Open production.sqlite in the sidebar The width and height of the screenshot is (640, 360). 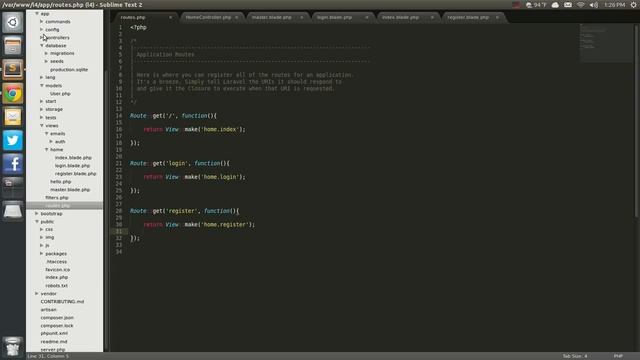pyautogui.click(x=69, y=69)
